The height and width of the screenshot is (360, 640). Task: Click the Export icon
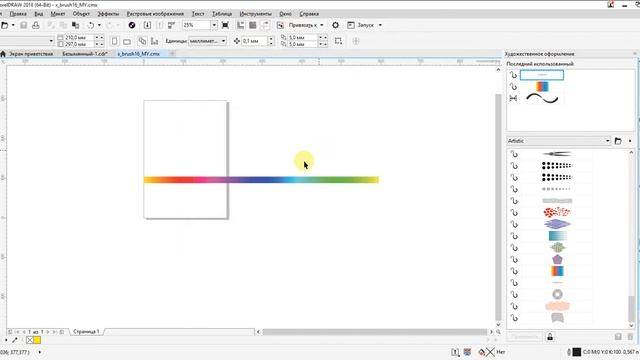coord(160,25)
